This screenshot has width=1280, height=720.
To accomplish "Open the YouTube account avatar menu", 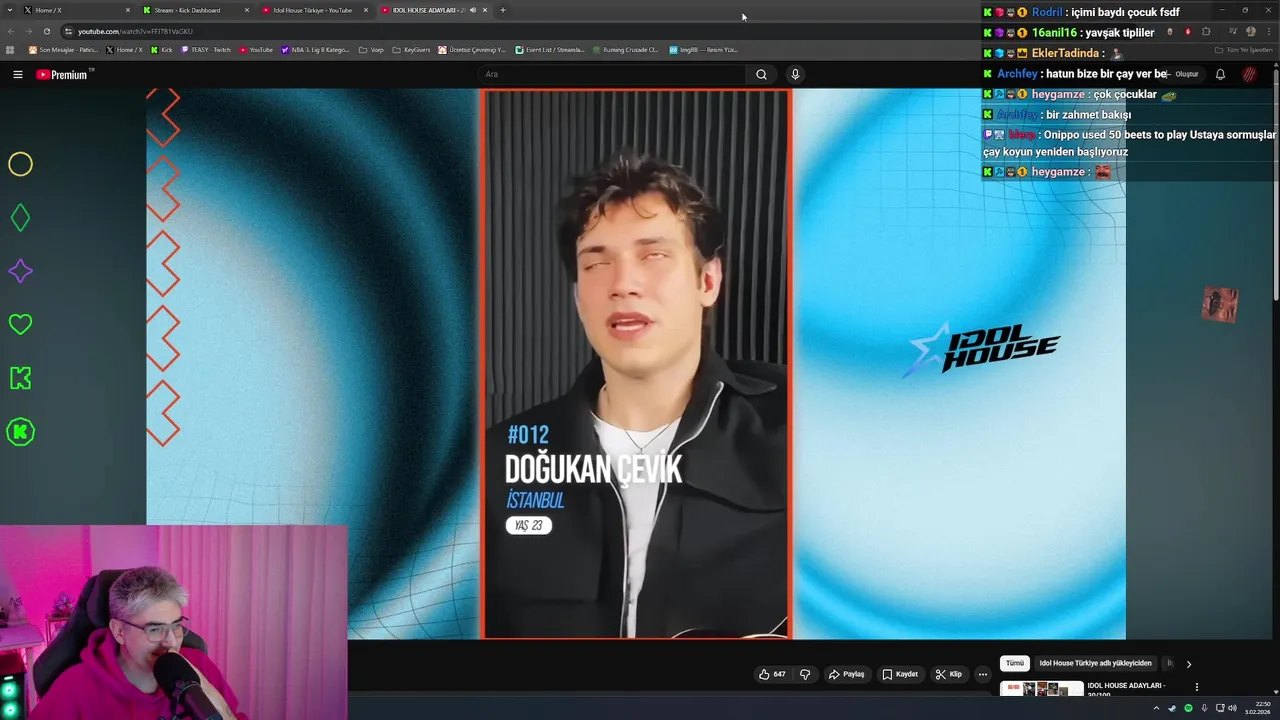I will pyautogui.click(x=1249, y=74).
